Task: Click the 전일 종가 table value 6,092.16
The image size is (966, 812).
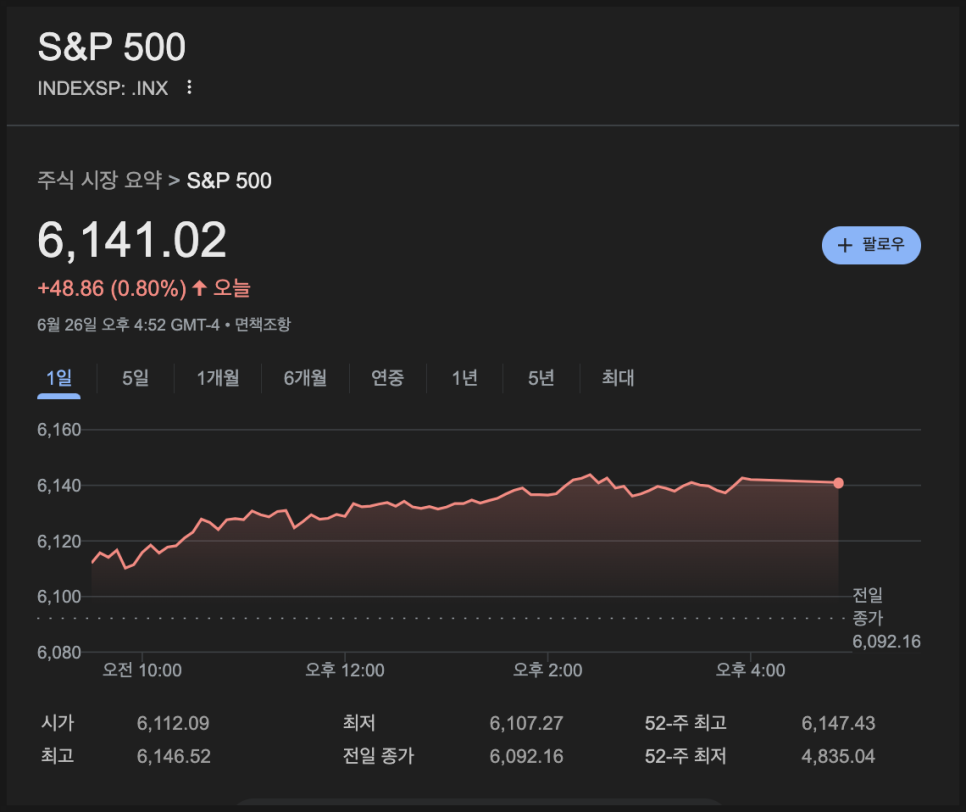Action: click(x=526, y=756)
